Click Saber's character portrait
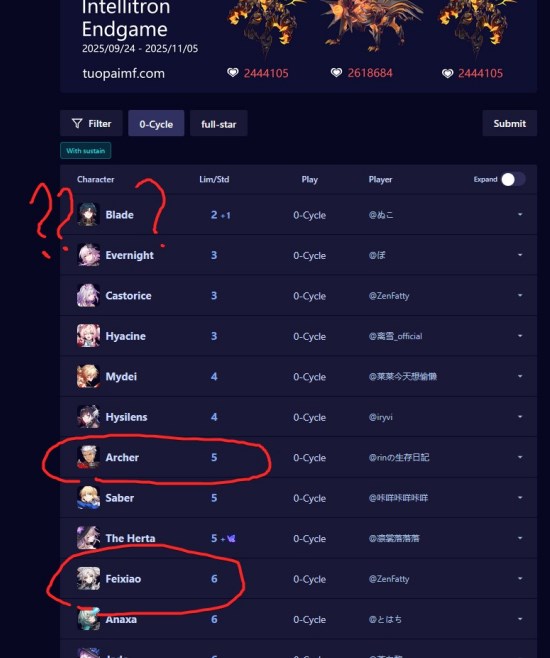Viewport: 550px width, 658px height. [x=89, y=498]
